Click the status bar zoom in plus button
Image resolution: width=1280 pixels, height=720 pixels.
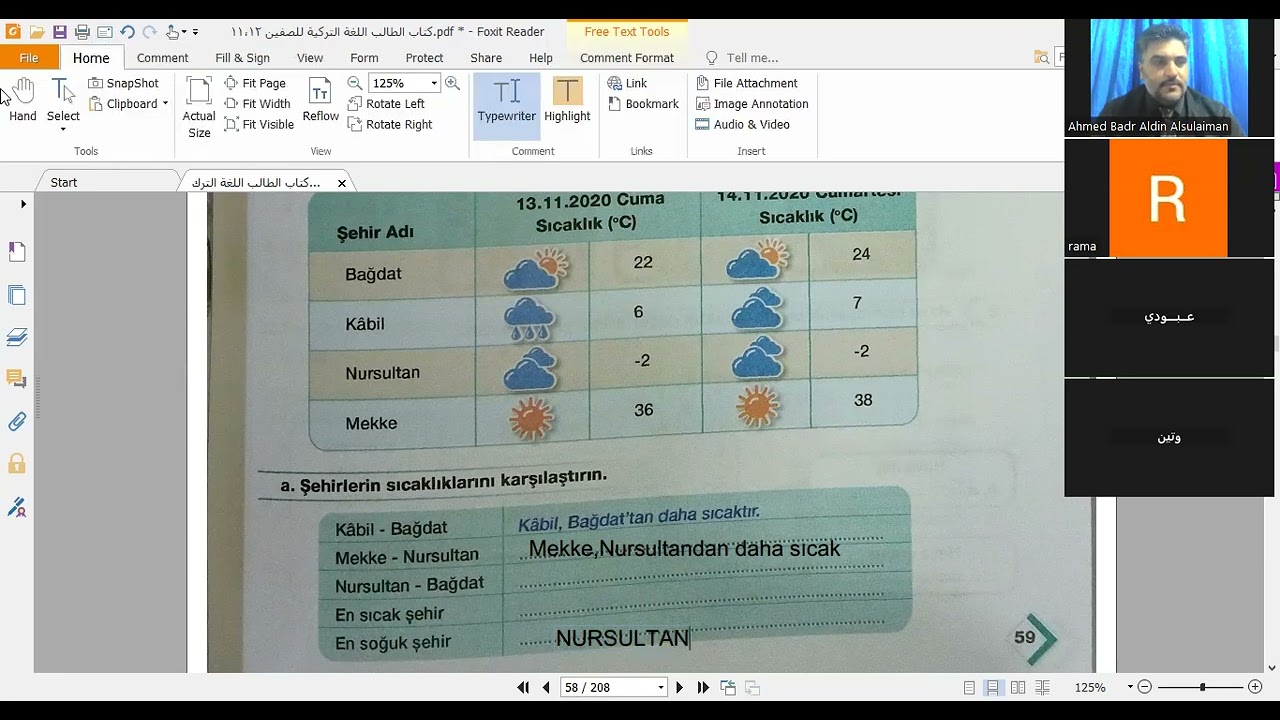(x=1255, y=687)
